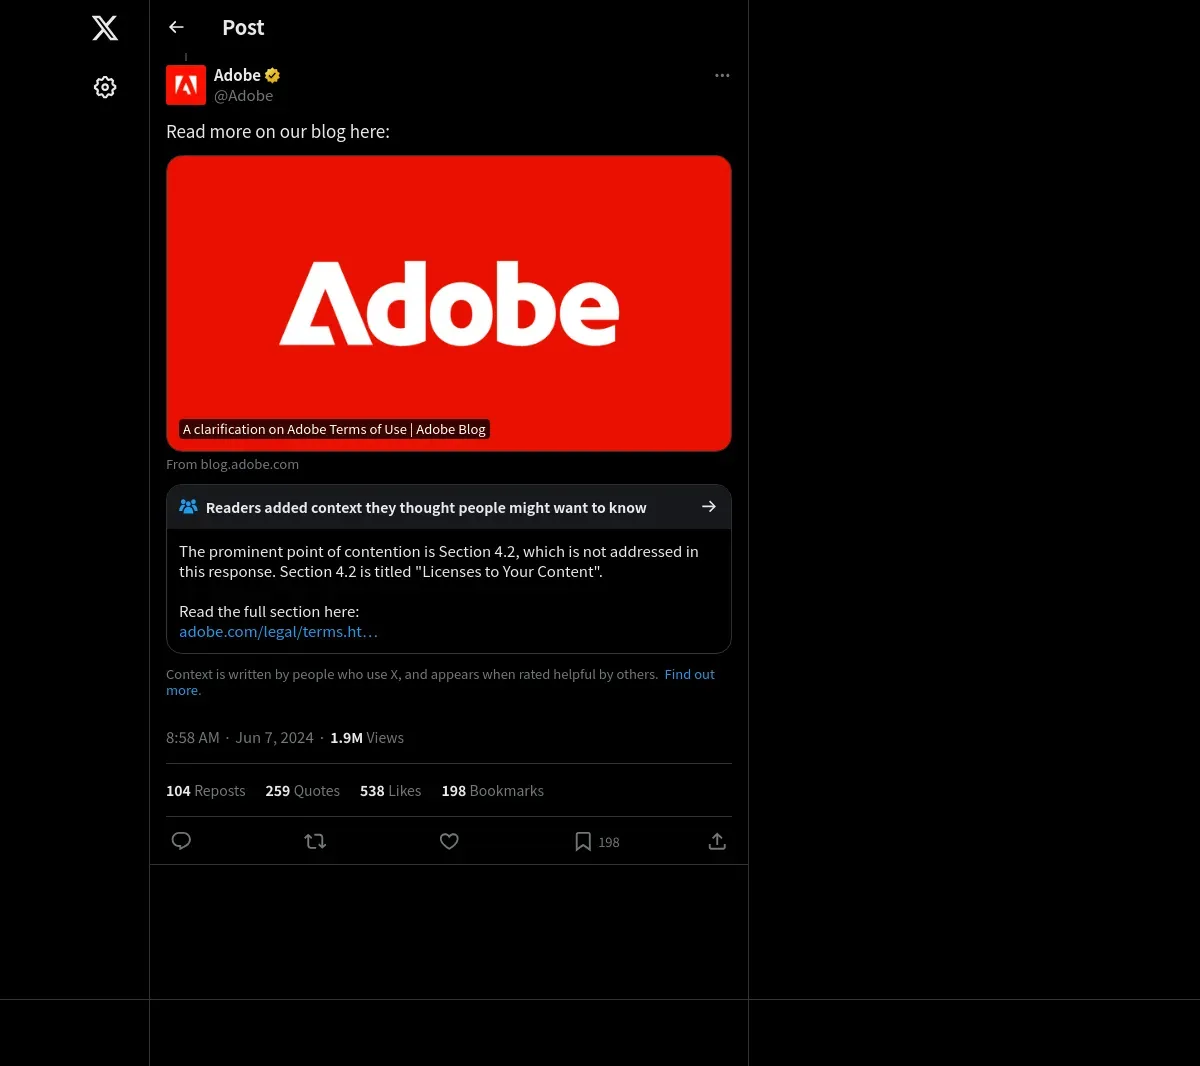
Task: Click the X logo in the sidebar
Action: click(x=105, y=28)
